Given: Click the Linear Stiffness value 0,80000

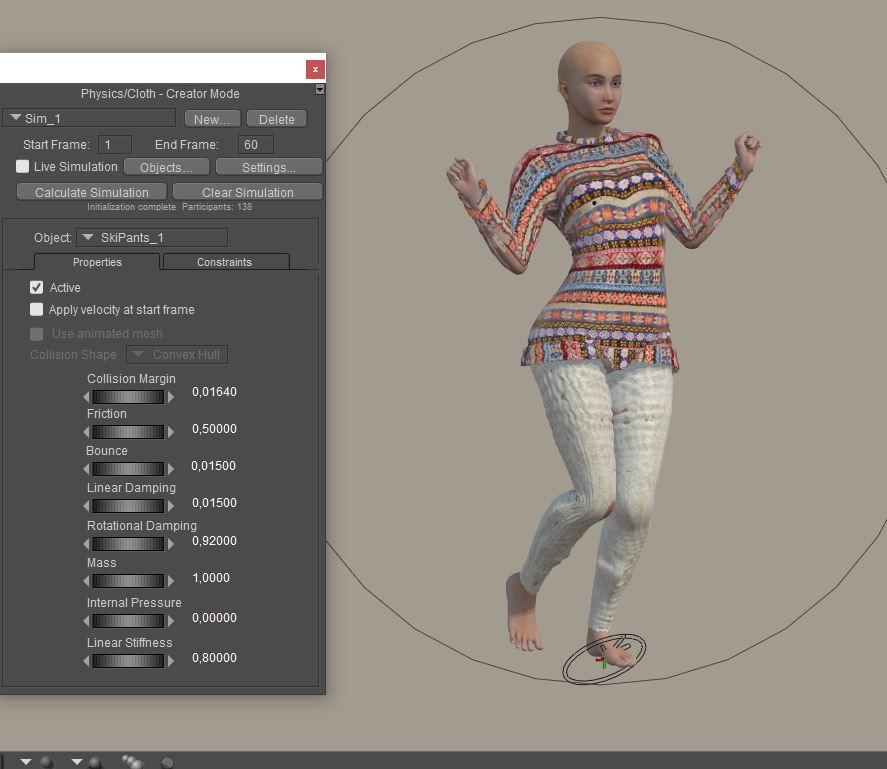Looking at the screenshot, I should point(214,658).
